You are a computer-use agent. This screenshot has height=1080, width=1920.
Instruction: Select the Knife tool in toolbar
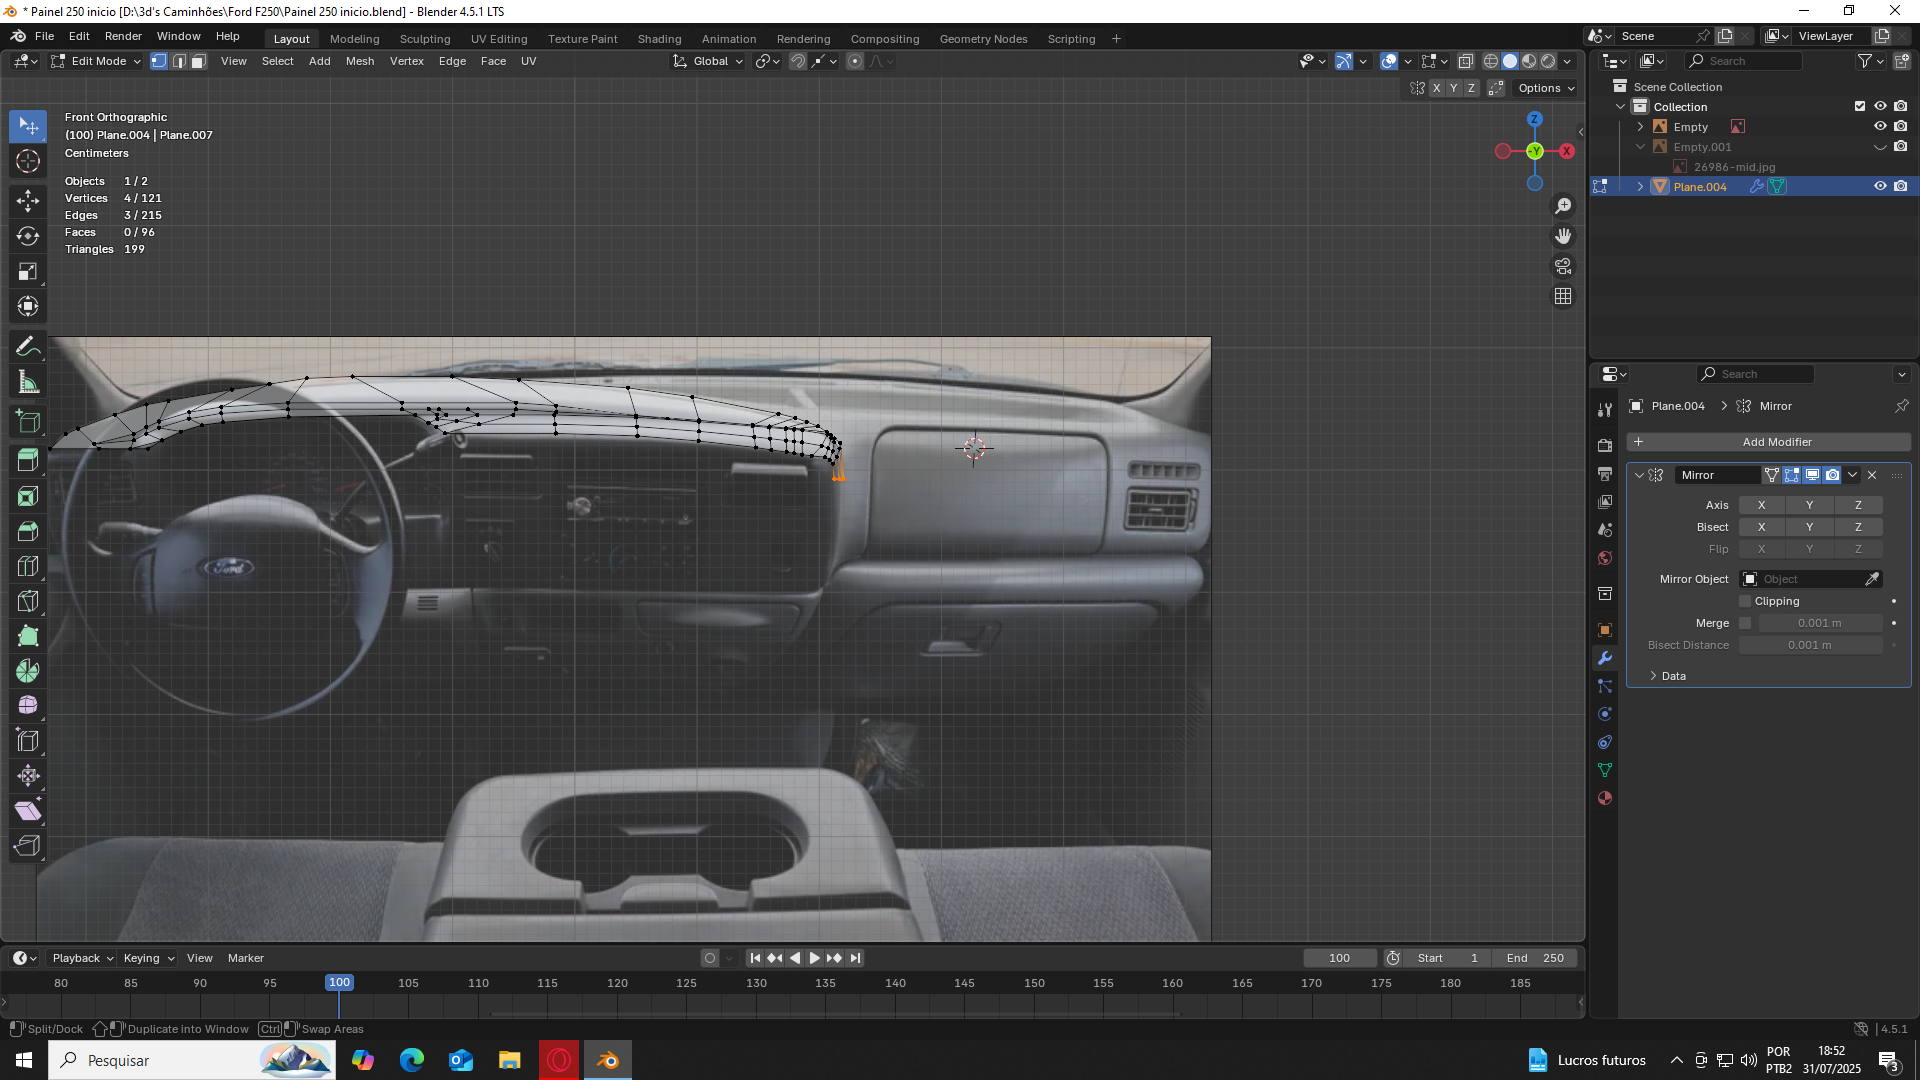point(28,601)
